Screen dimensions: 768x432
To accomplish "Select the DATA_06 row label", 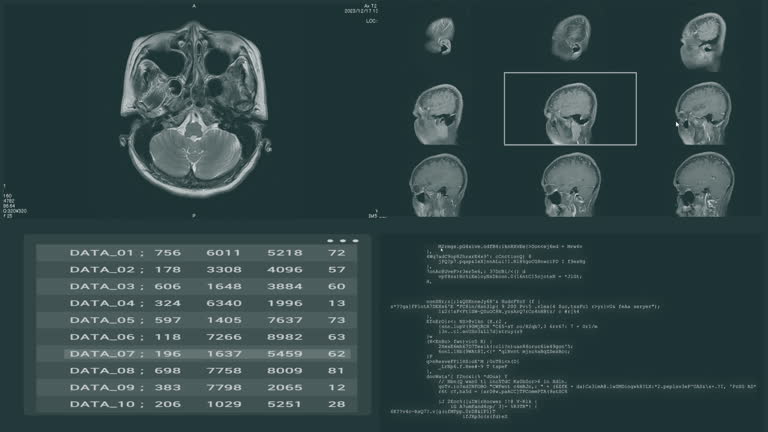I will click(101, 337).
